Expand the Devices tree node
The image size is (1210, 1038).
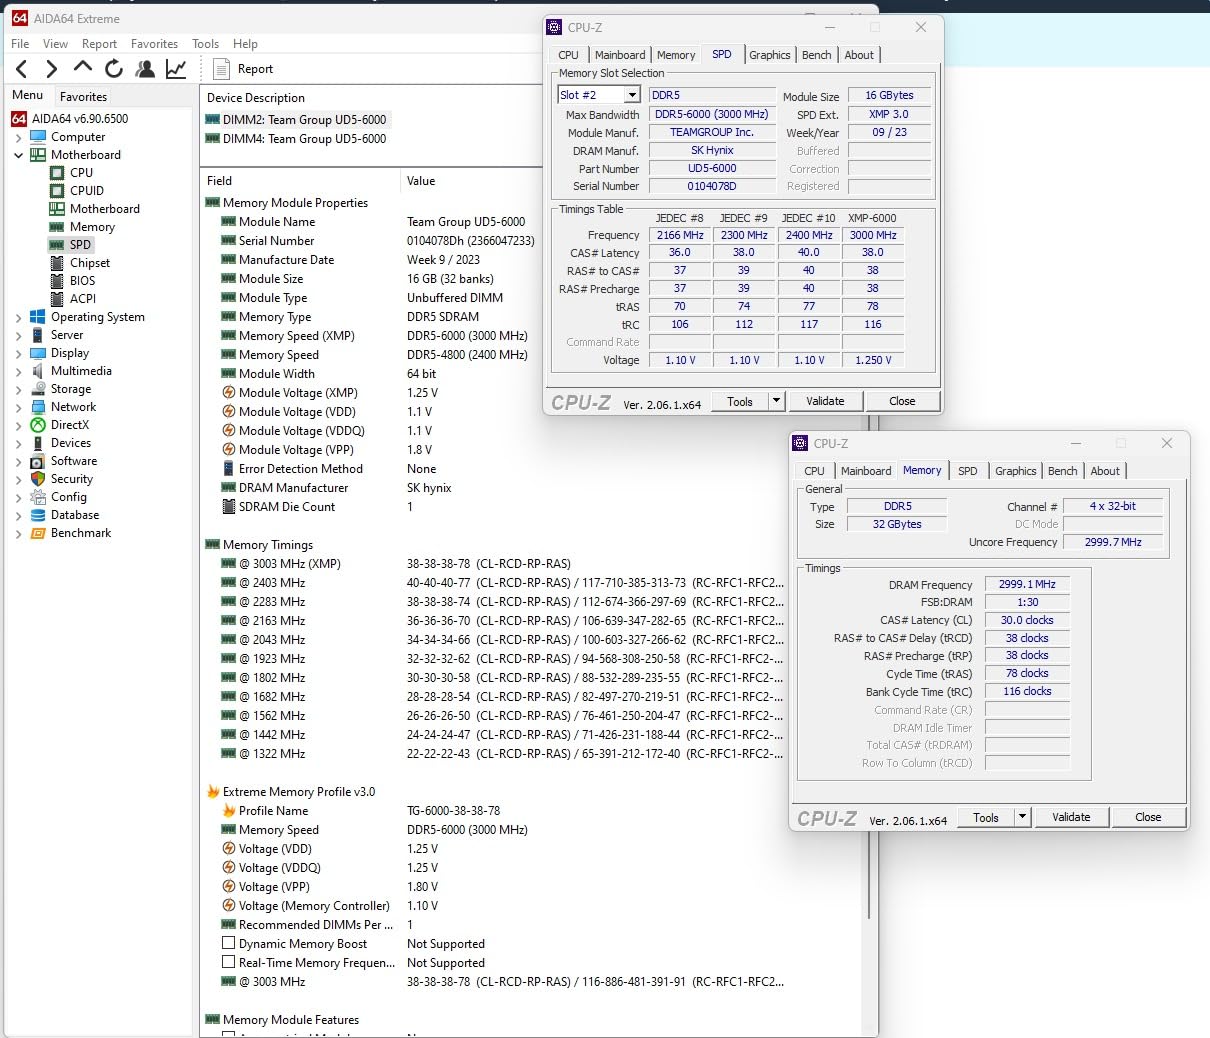coord(18,443)
